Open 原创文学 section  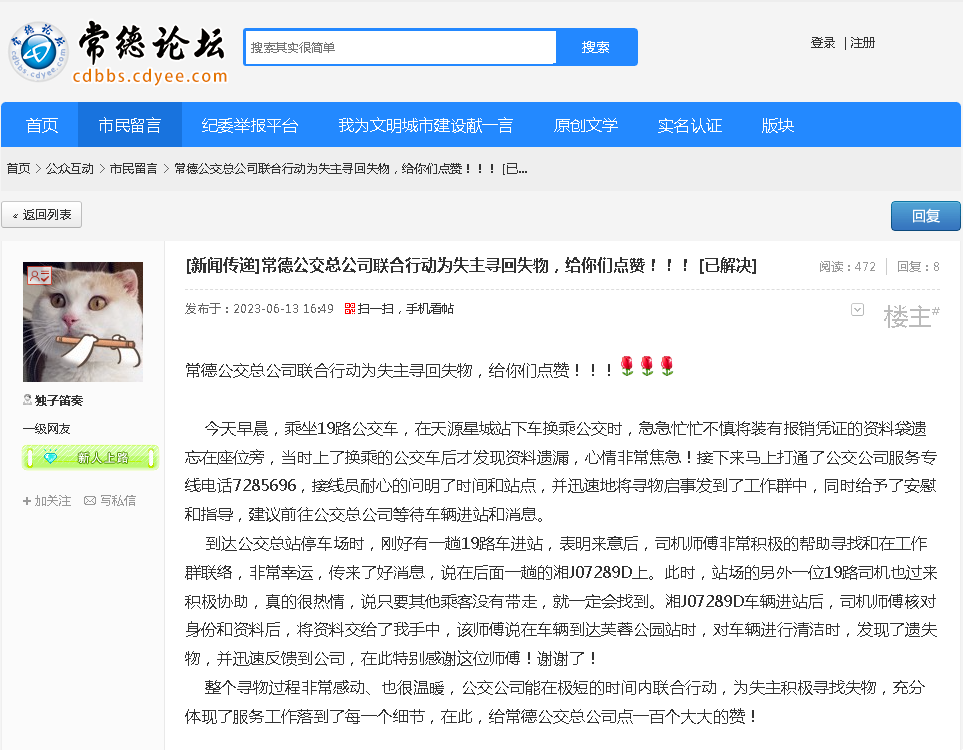585,125
